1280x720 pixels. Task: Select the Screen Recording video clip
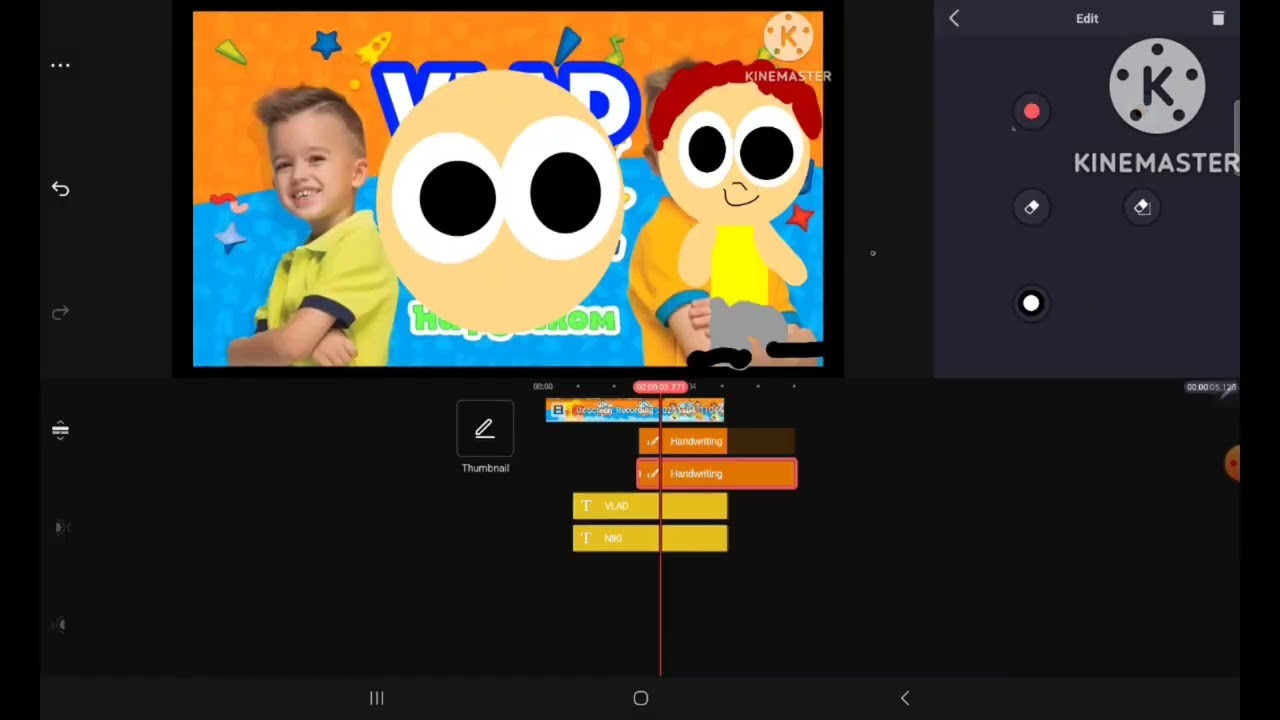pyautogui.click(x=635, y=410)
